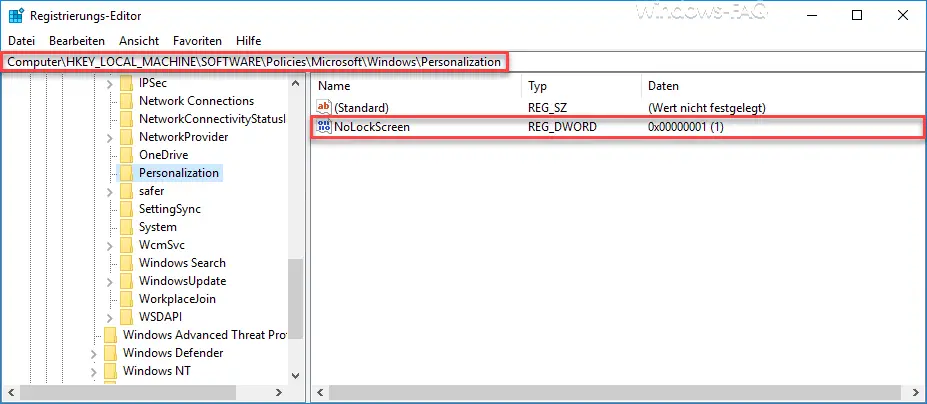The image size is (927, 404).
Task: Select the Personalization folder icon
Action: tap(126, 173)
